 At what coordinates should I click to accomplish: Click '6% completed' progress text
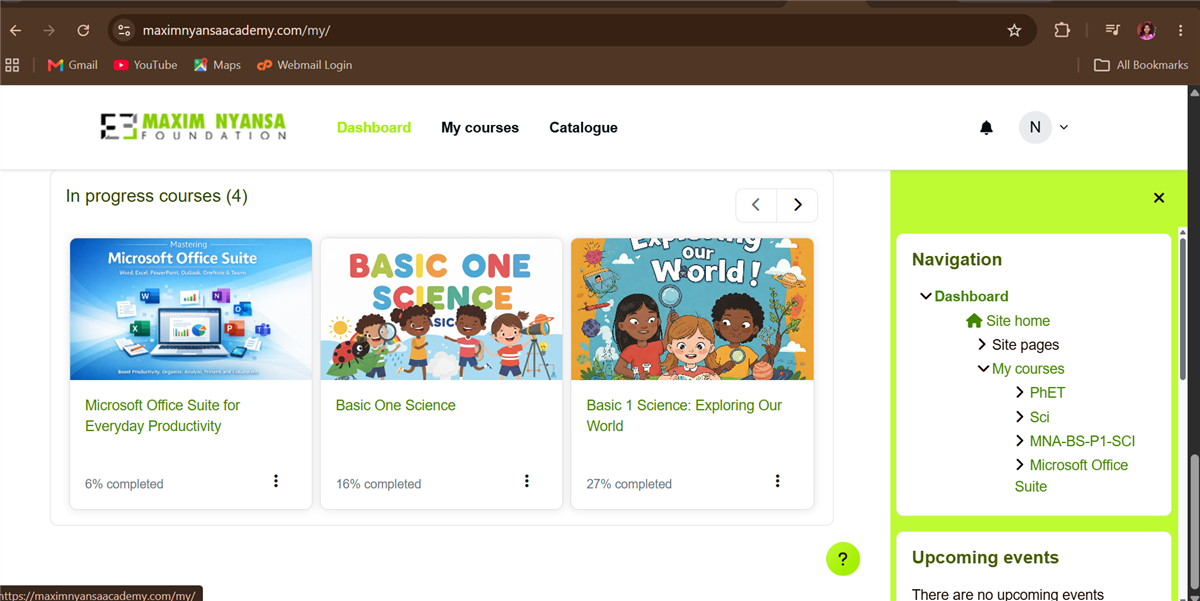pyautogui.click(x=124, y=484)
